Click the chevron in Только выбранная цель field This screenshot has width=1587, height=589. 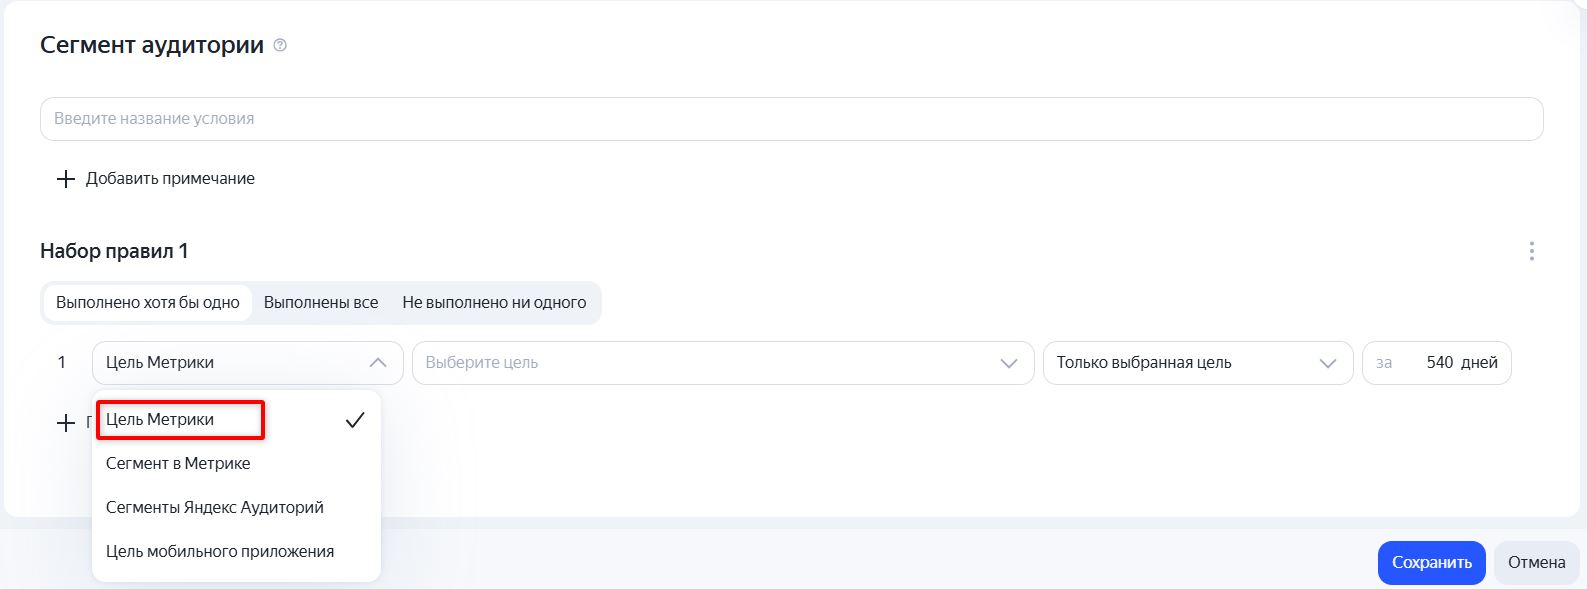(1328, 363)
